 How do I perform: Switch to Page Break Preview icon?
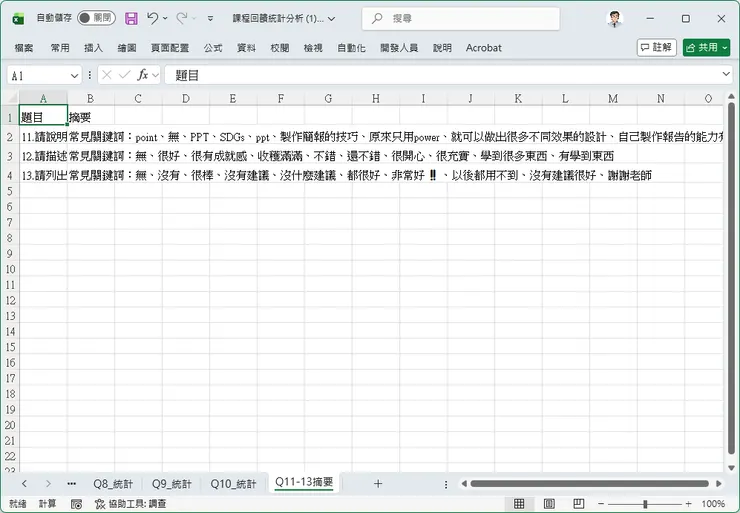tap(579, 504)
